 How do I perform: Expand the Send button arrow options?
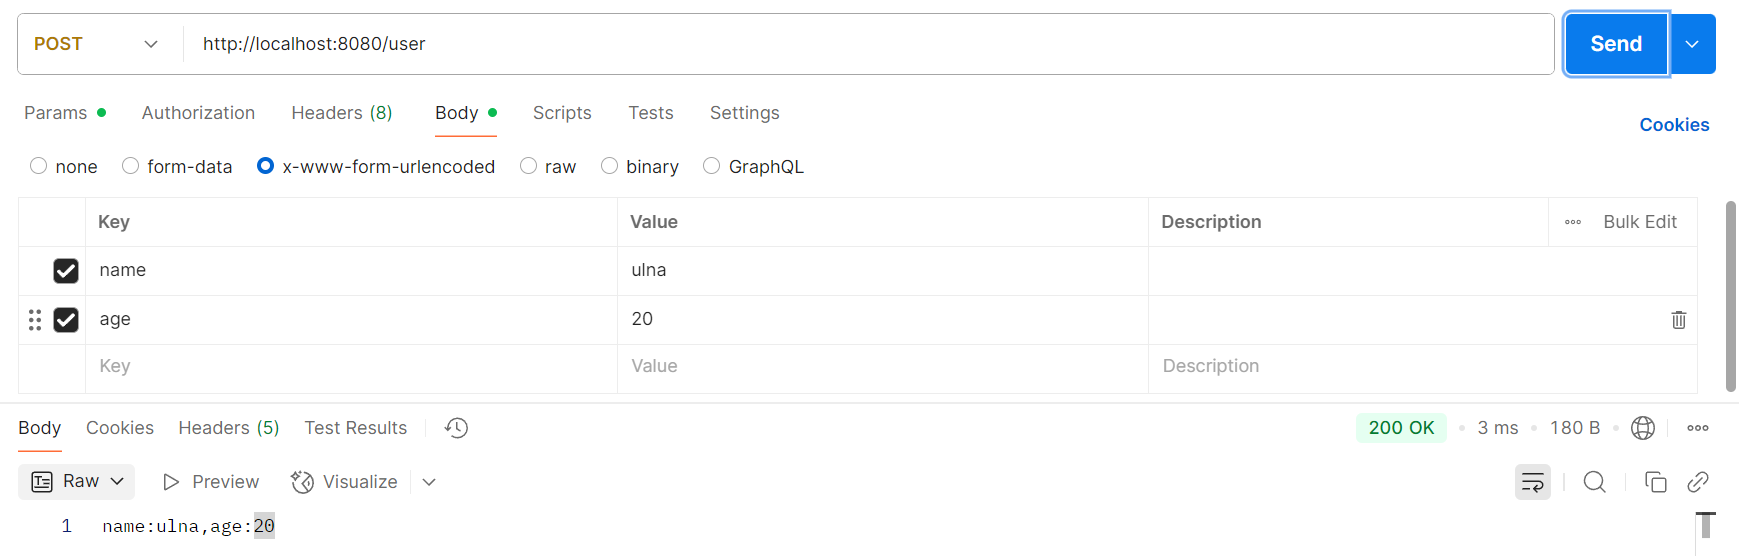coord(1692,44)
